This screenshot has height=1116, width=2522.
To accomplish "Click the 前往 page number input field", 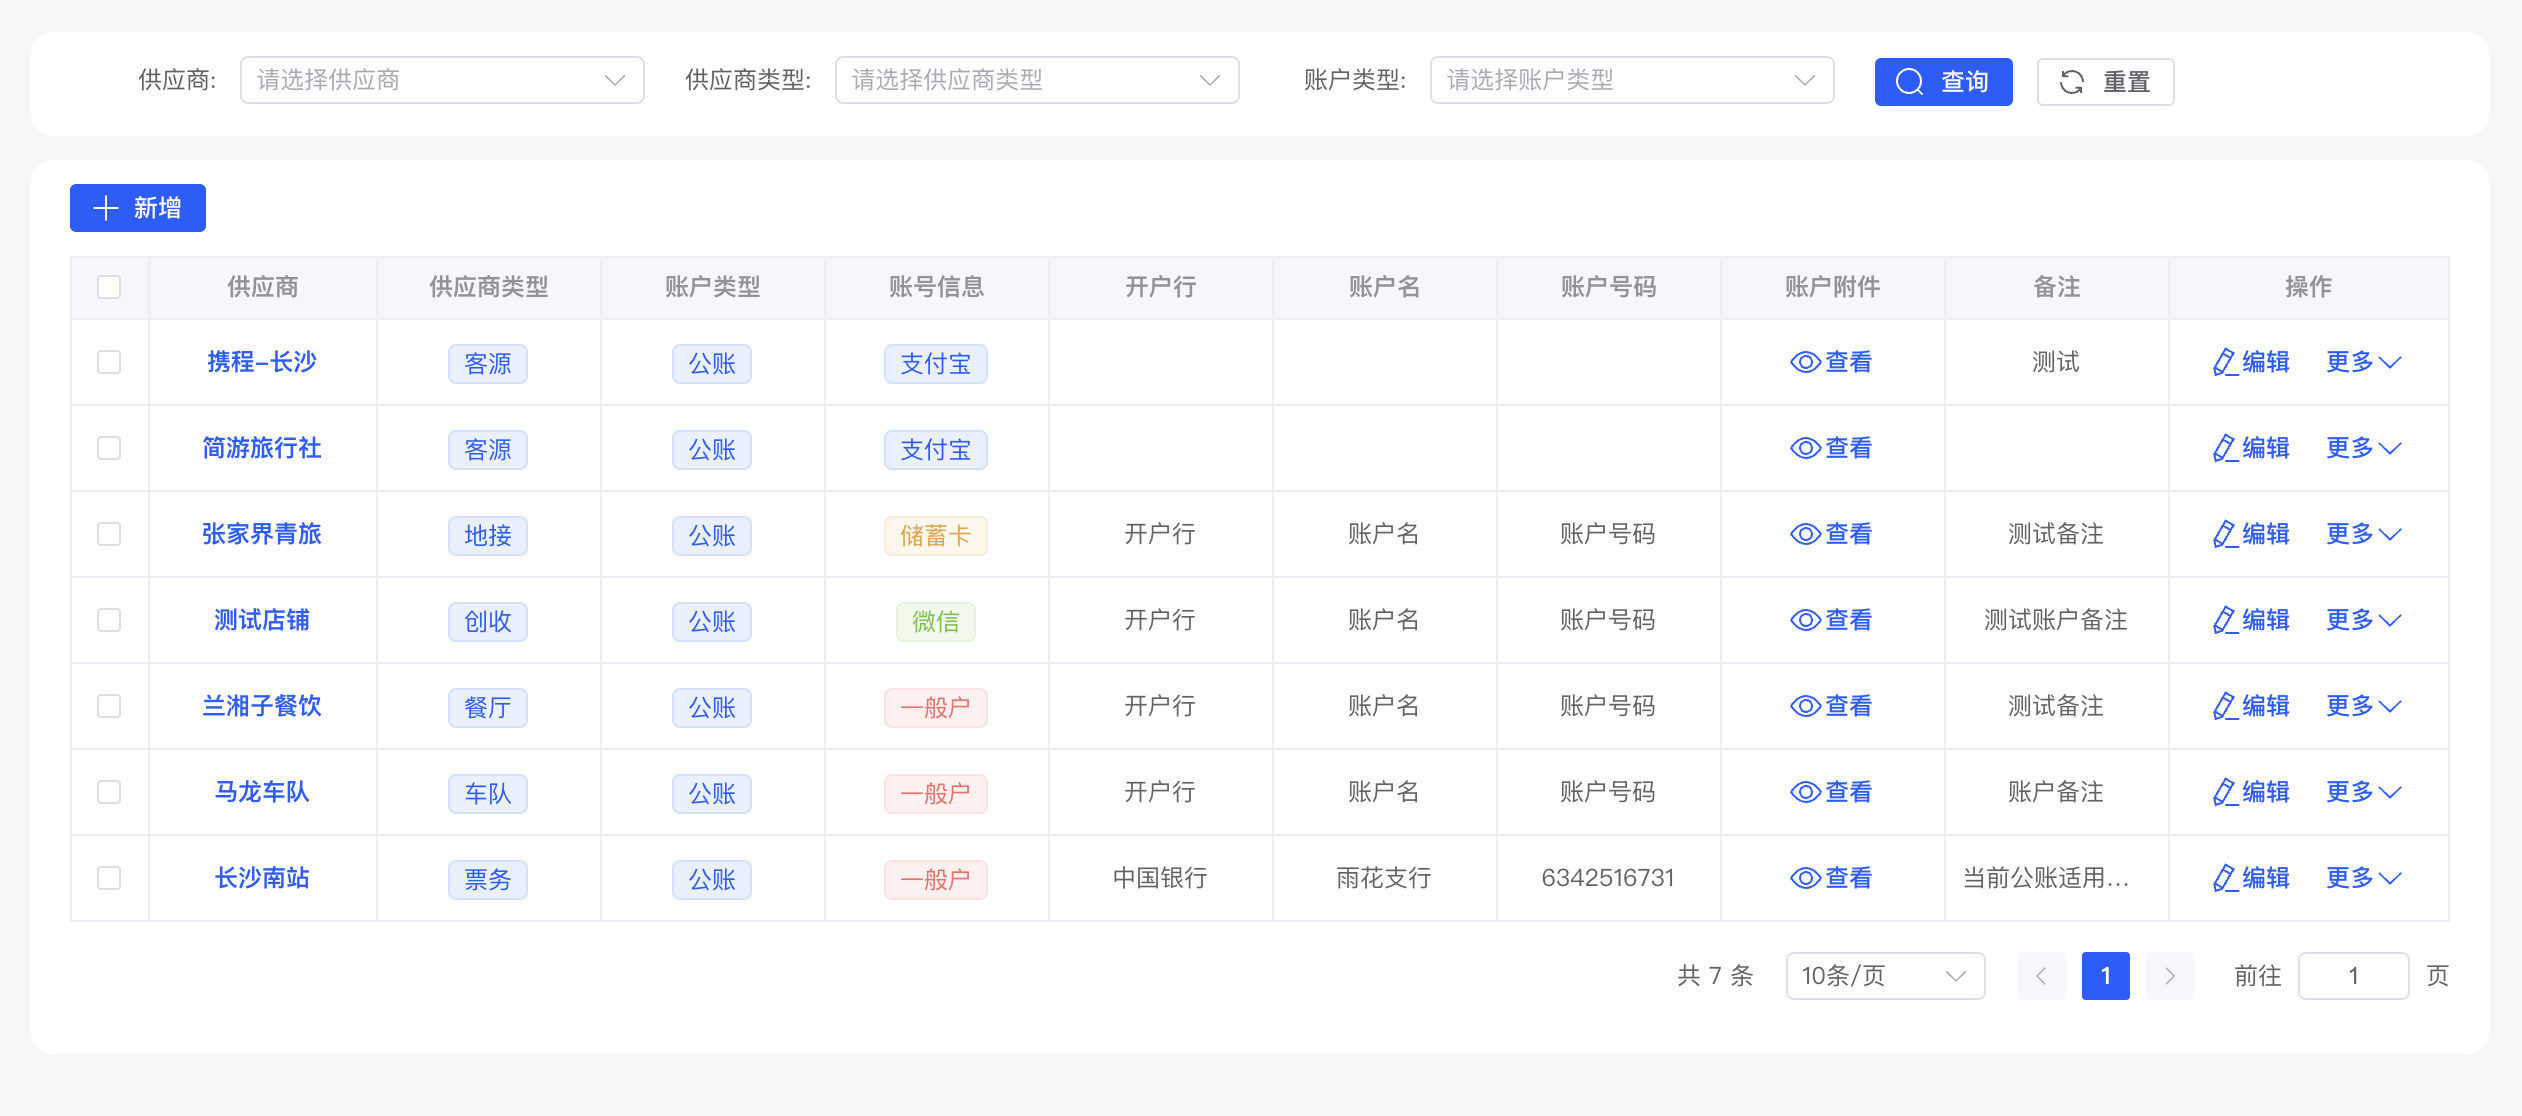I will point(2352,975).
